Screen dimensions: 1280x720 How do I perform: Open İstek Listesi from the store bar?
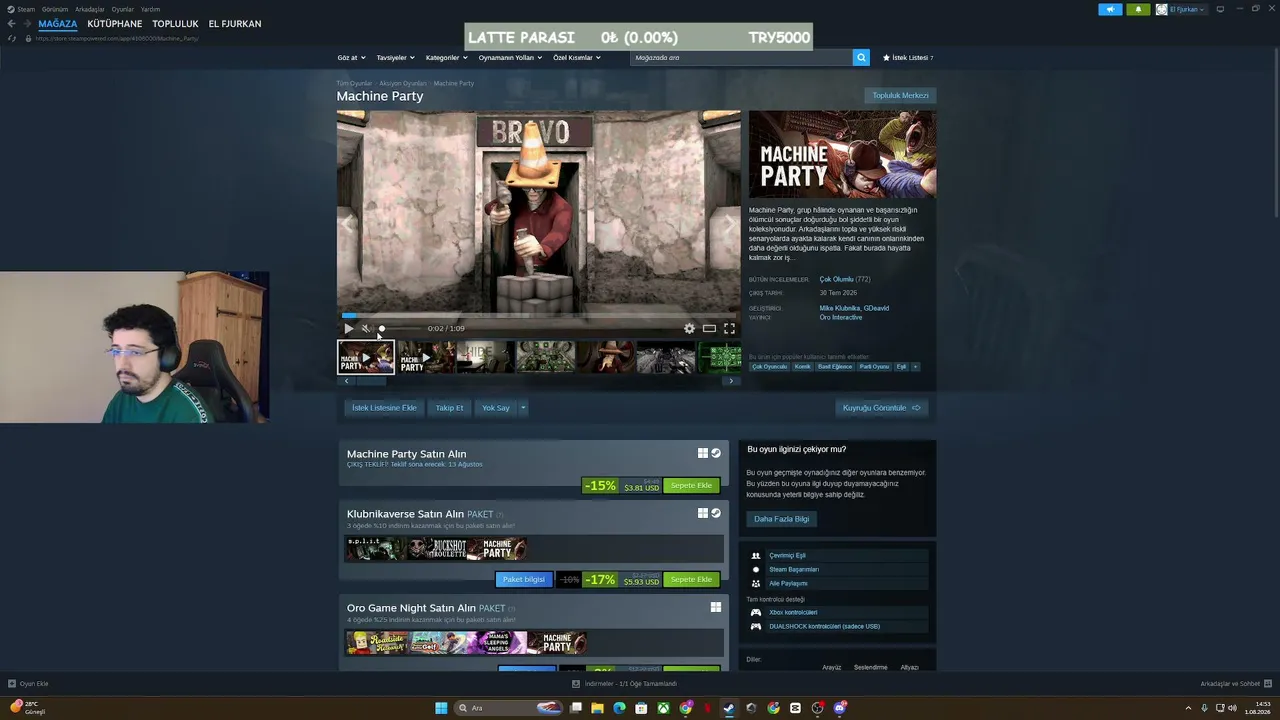coord(908,58)
